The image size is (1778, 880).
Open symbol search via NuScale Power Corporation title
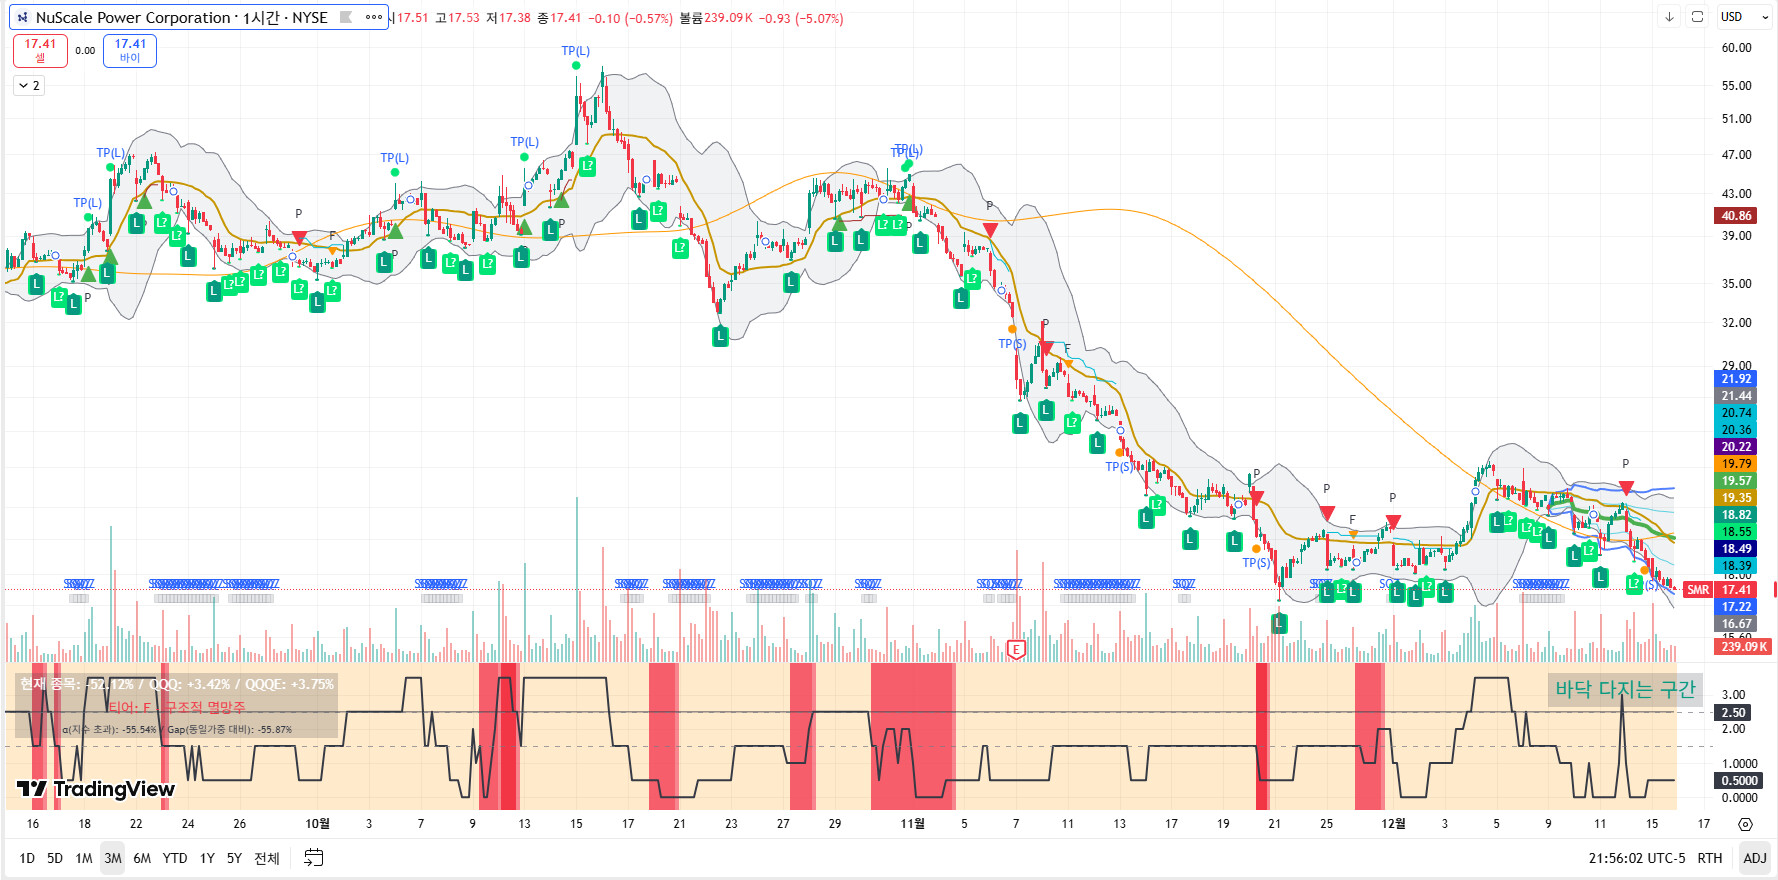tap(133, 17)
